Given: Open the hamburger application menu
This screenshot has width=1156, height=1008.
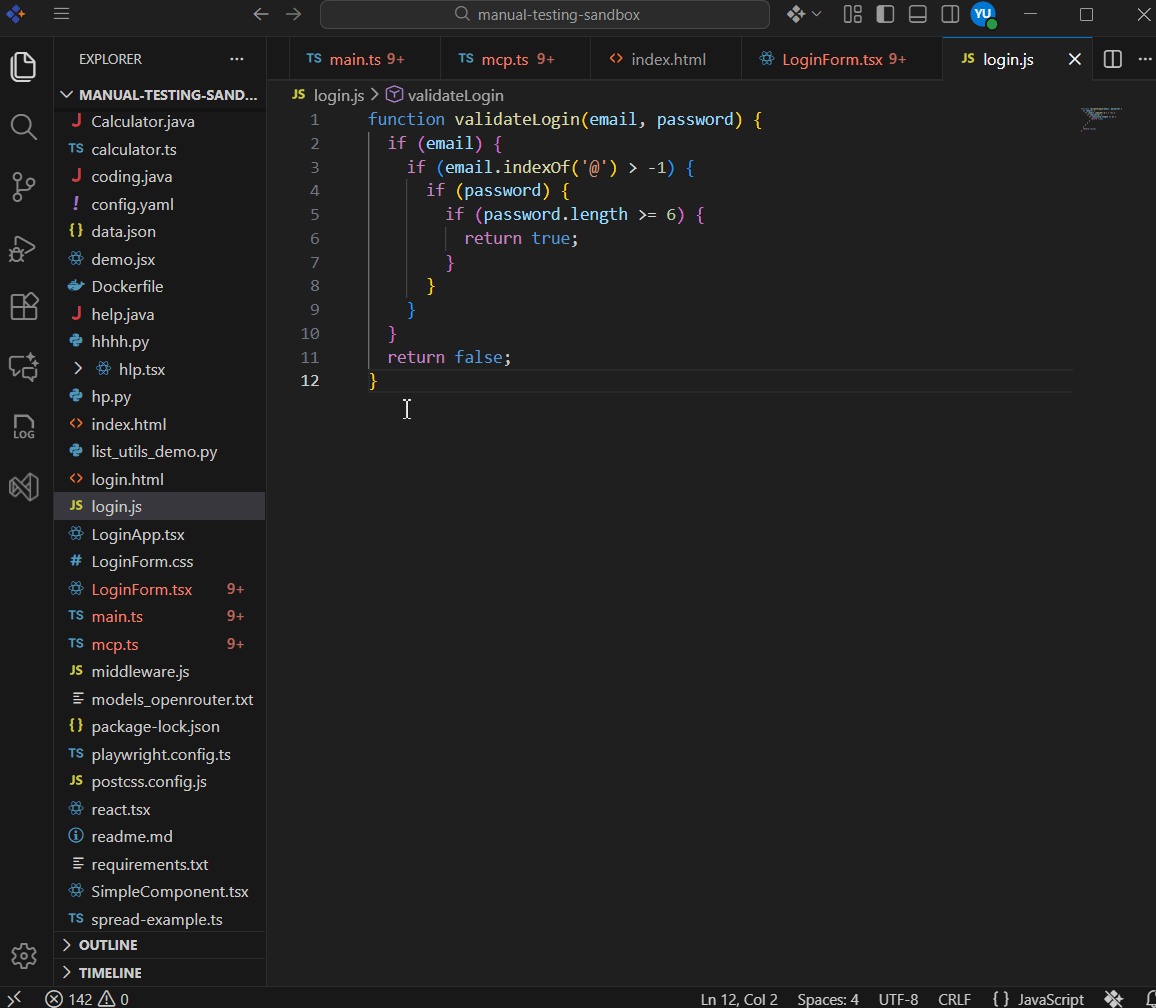Looking at the screenshot, I should pos(61,14).
